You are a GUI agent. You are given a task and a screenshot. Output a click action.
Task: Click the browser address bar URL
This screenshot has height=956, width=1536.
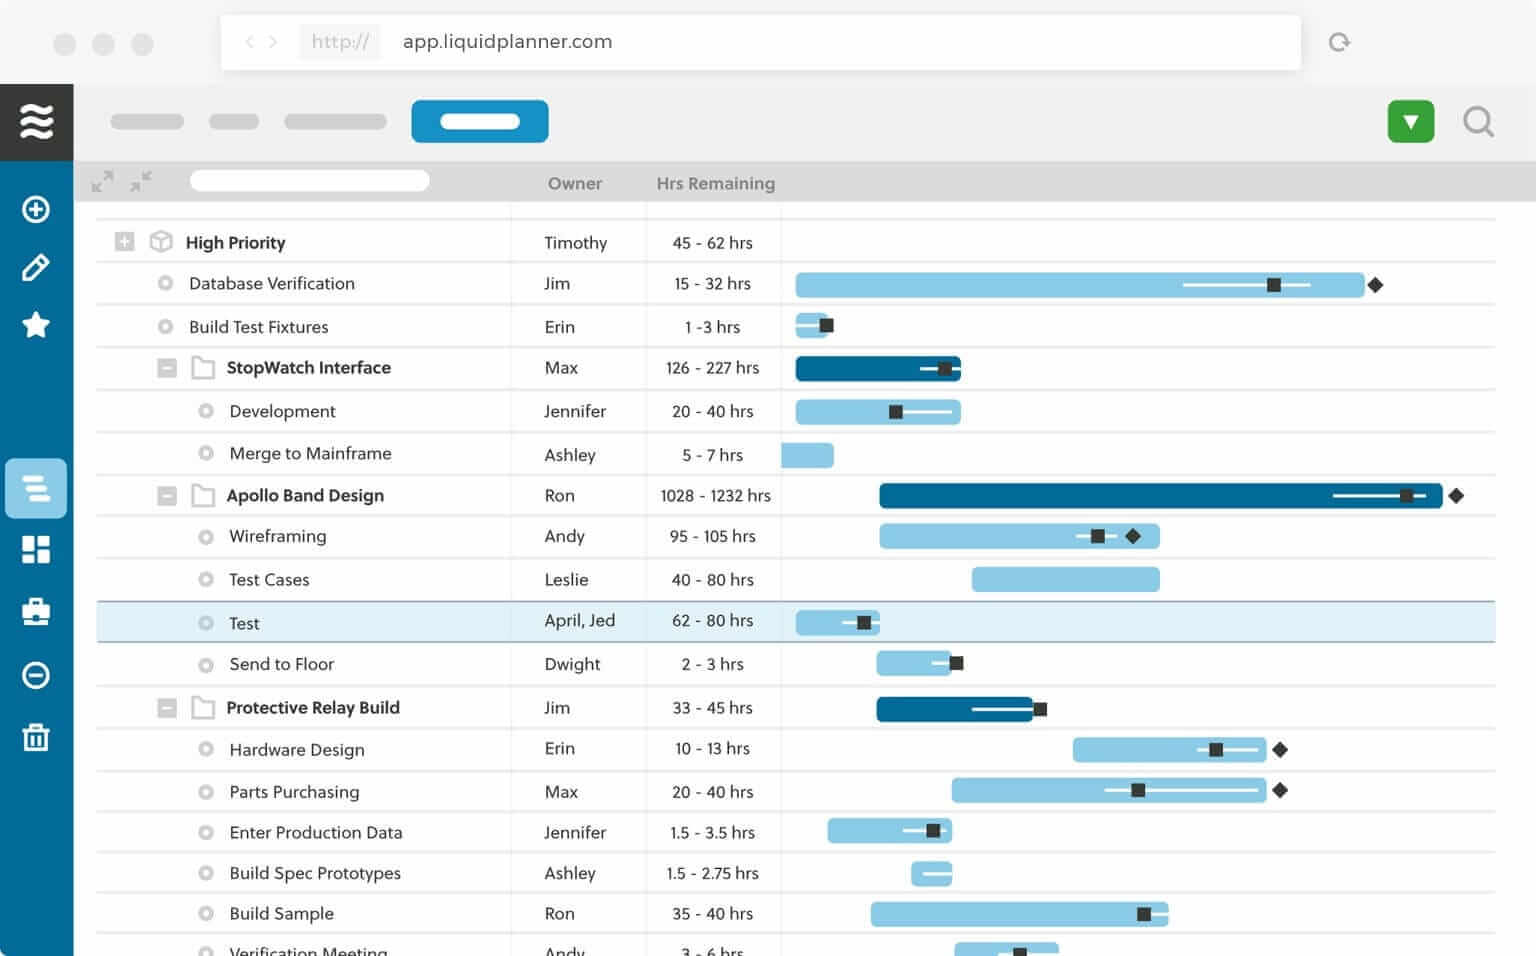[507, 42]
